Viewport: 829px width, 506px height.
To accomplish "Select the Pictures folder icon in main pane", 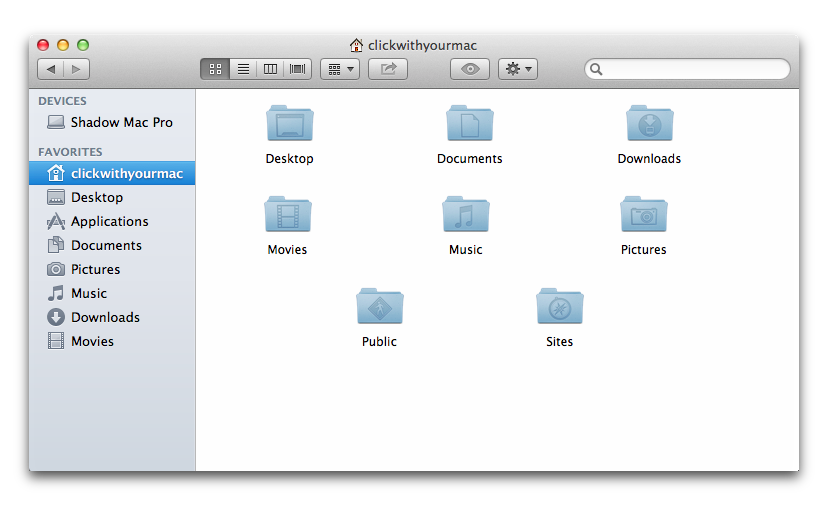I will click(x=643, y=214).
